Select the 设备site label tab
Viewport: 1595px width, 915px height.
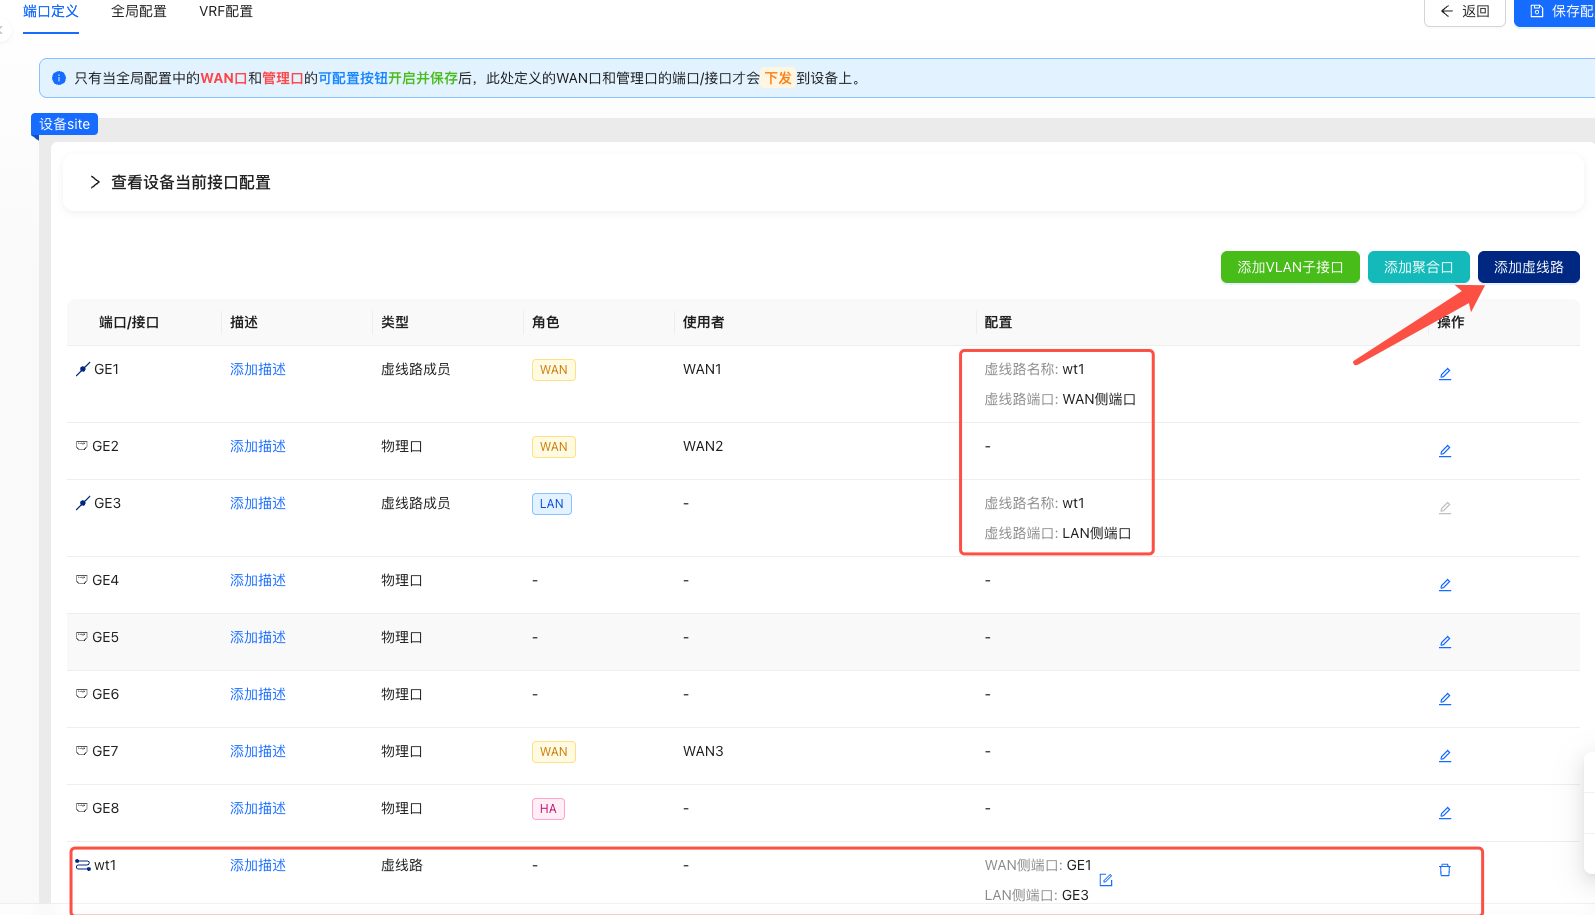[65, 124]
